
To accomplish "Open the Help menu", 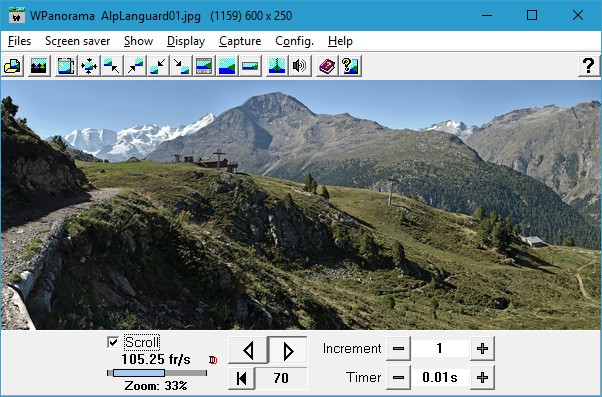I will click(x=340, y=41).
